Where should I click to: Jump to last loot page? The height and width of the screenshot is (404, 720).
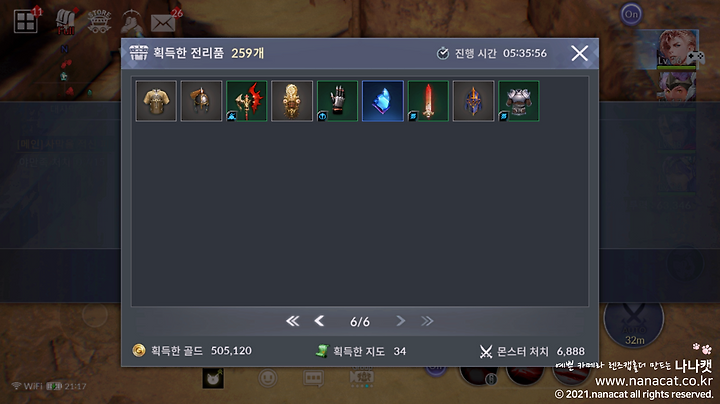coord(427,321)
